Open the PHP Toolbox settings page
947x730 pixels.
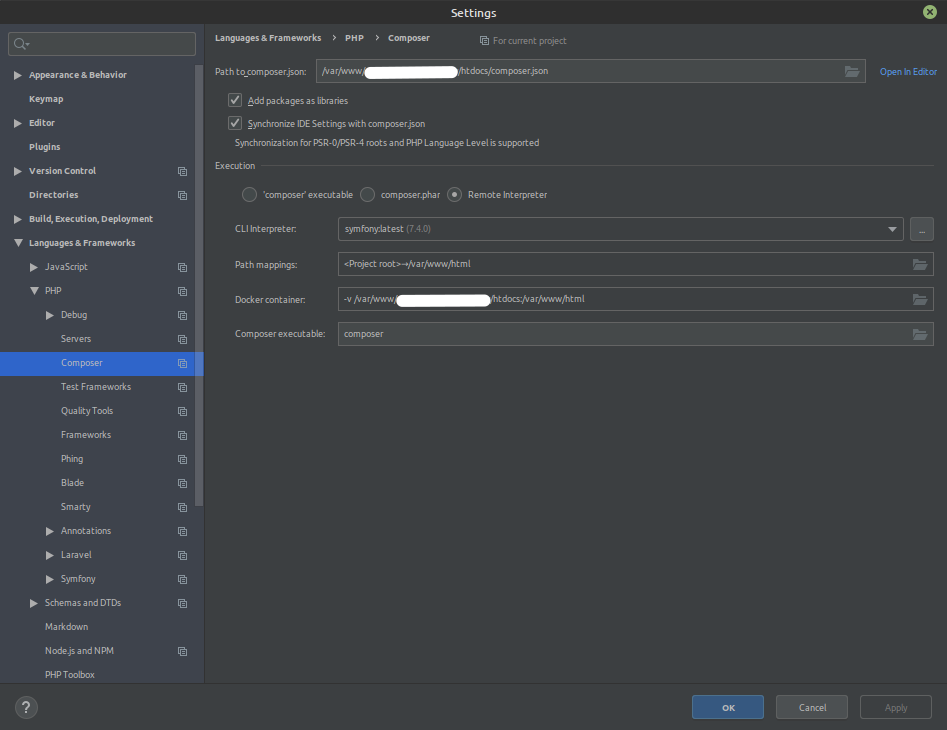(69, 674)
